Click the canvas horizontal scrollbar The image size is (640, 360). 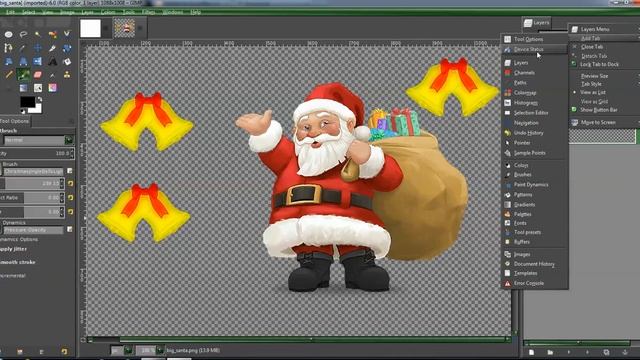pyautogui.click(x=298, y=339)
